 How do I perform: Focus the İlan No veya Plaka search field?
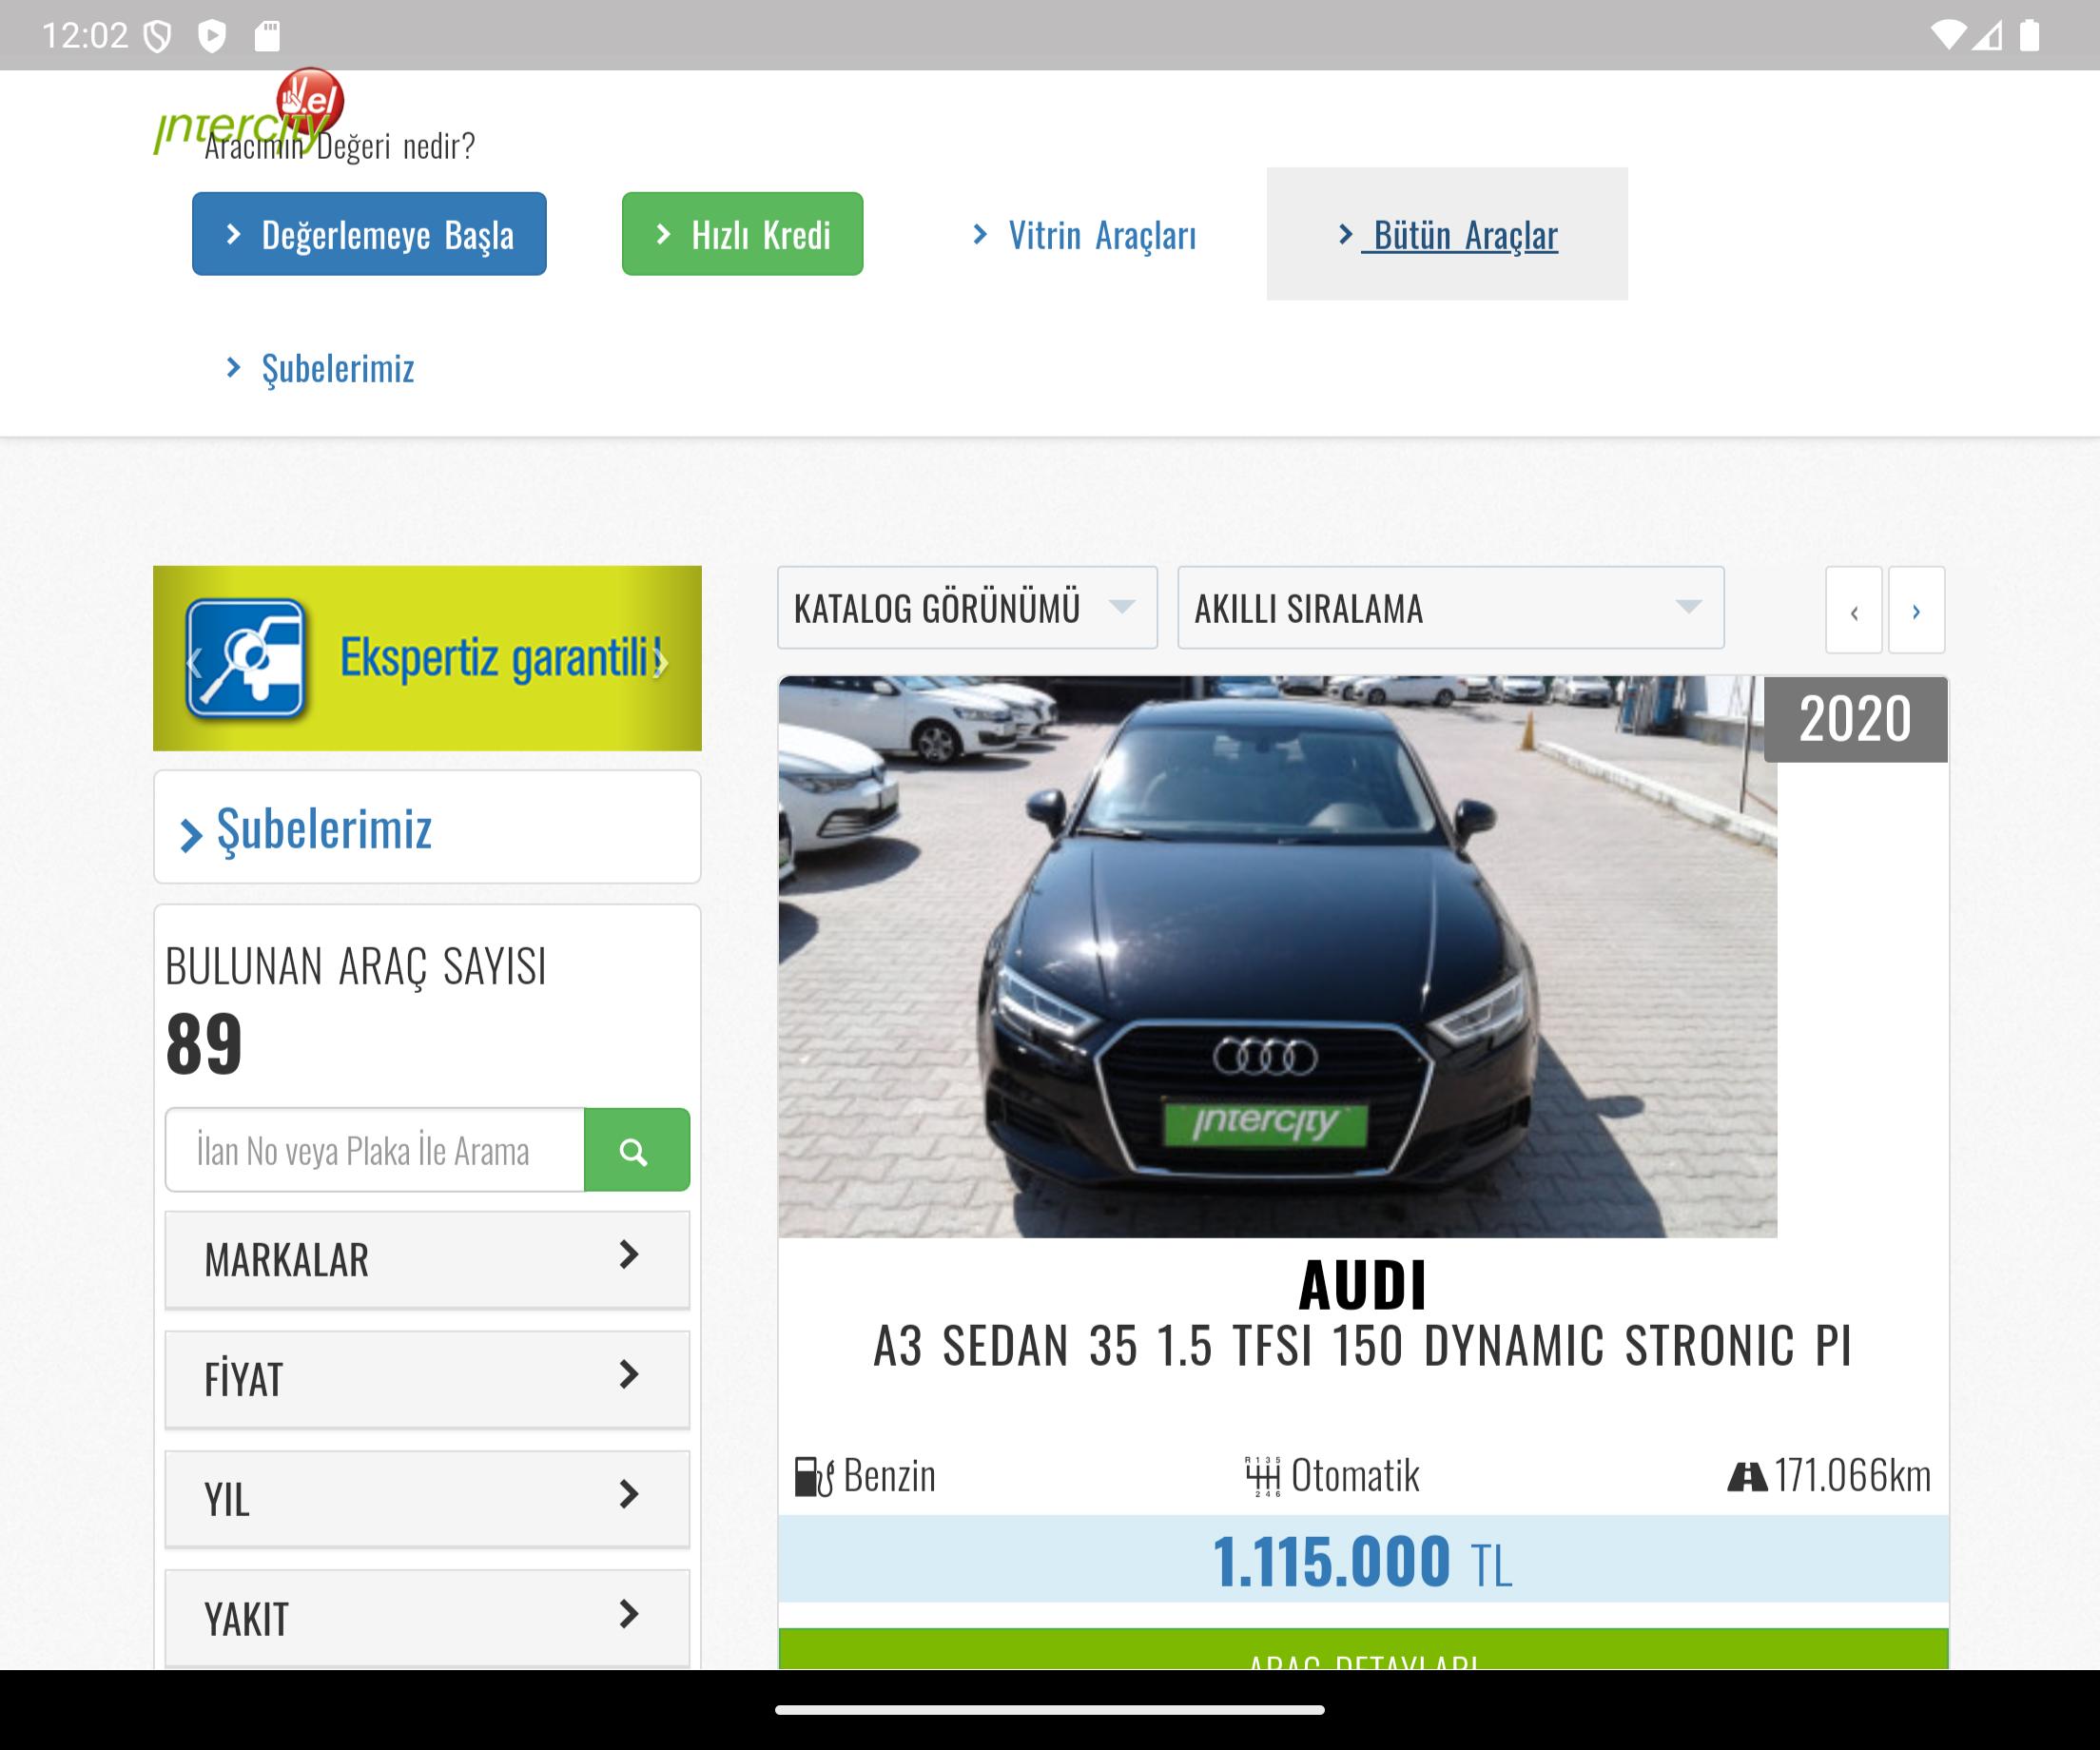tap(375, 1150)
